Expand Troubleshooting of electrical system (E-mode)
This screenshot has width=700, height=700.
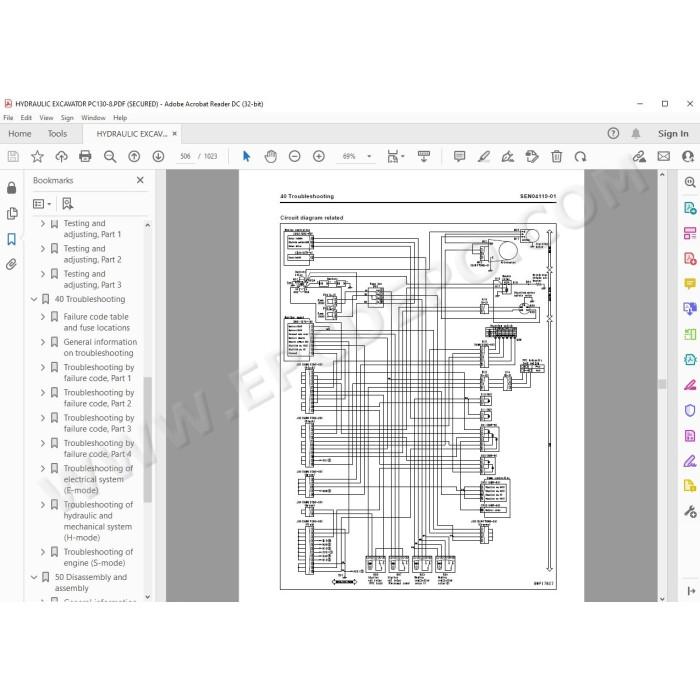[x=43, y=468]
